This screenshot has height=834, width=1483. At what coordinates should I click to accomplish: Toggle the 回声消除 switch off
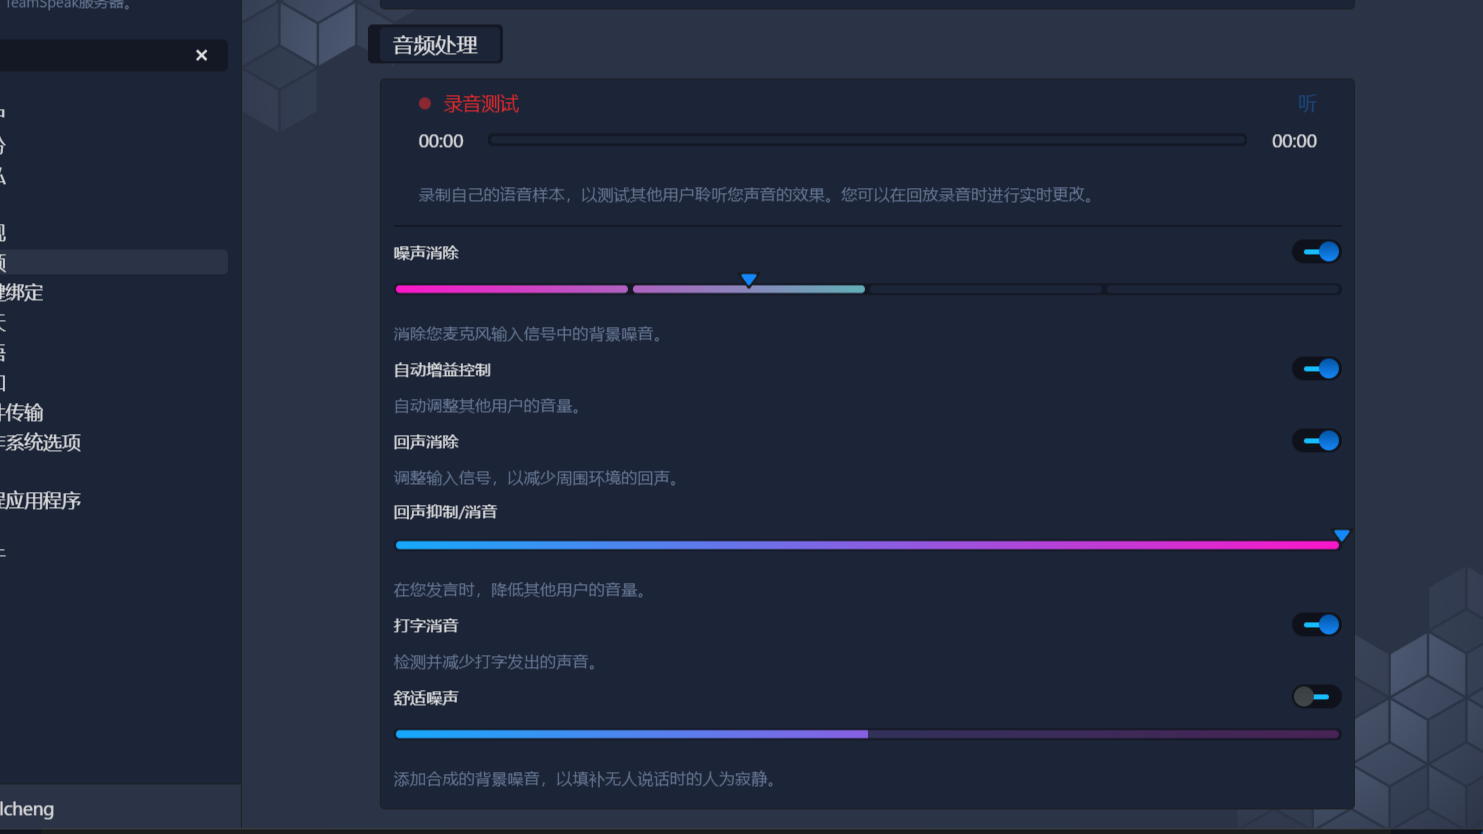point(1316,441)
